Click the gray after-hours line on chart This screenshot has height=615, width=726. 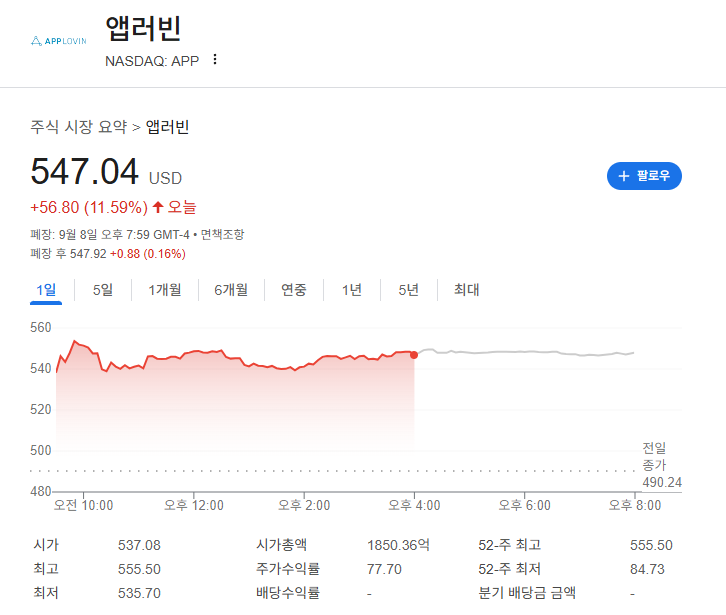[520, 353]
